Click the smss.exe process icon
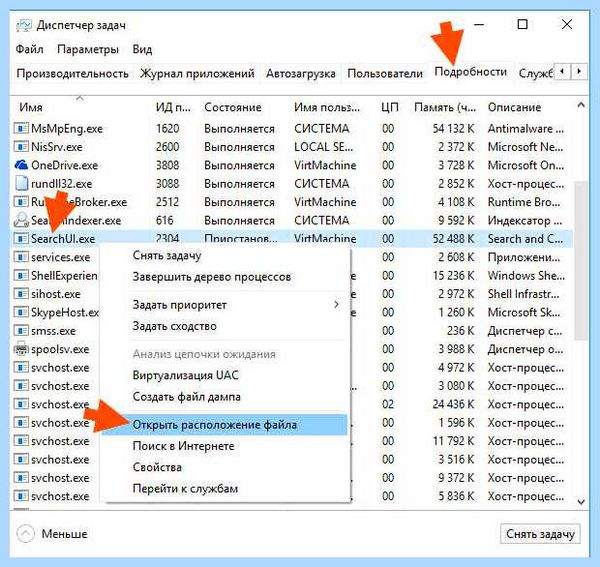 pyautogui.click(x=21, y=330)
